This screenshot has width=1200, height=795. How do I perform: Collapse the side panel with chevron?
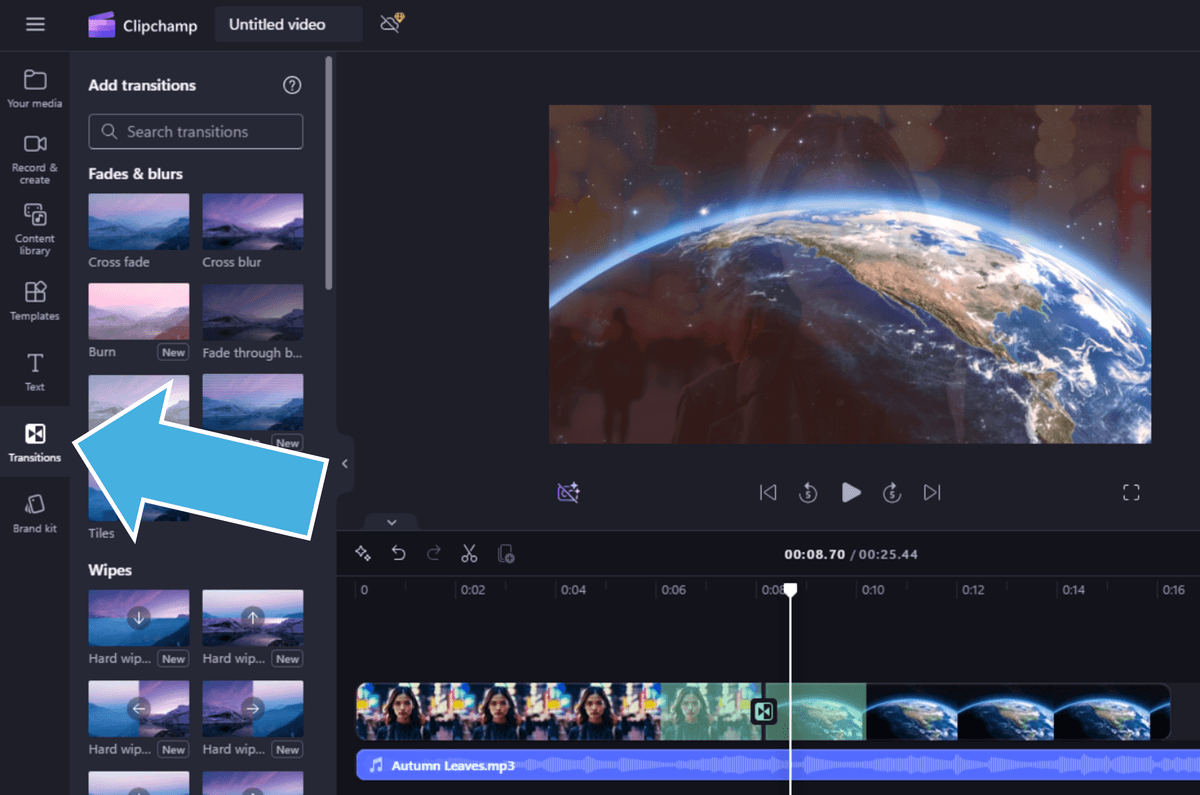click(x=345, y=463)
